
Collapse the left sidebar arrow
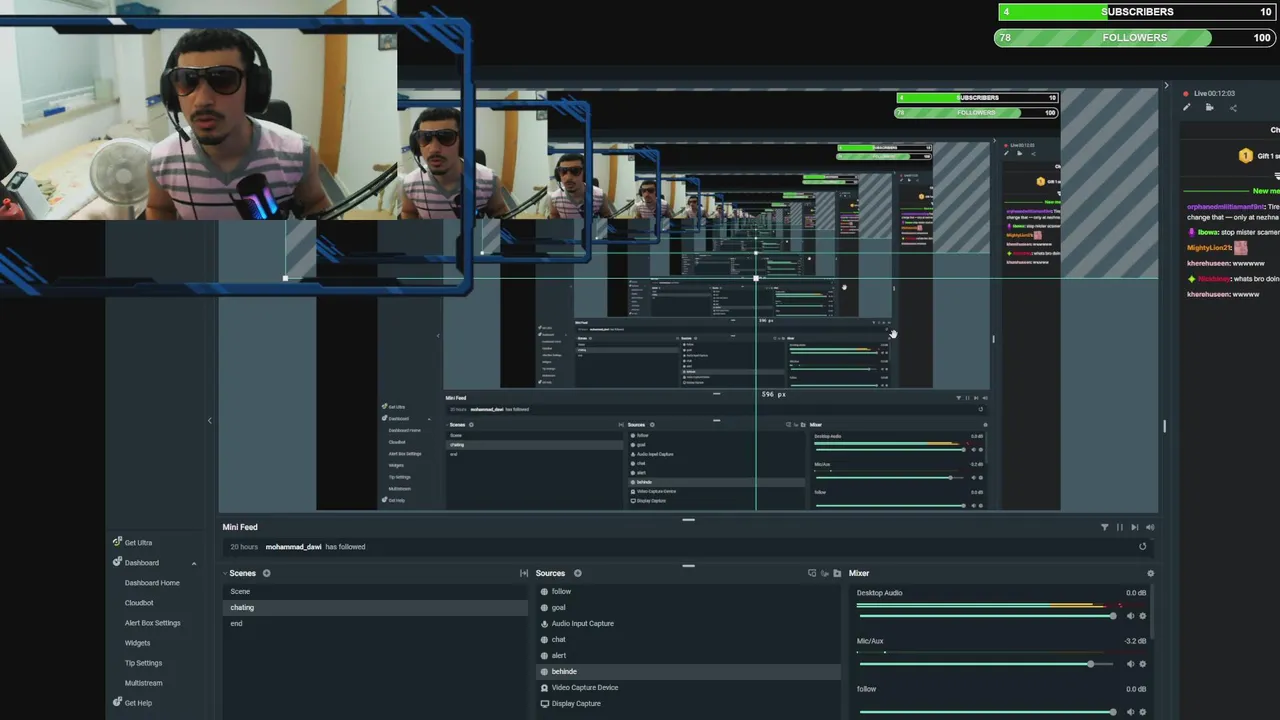[209, 421]
